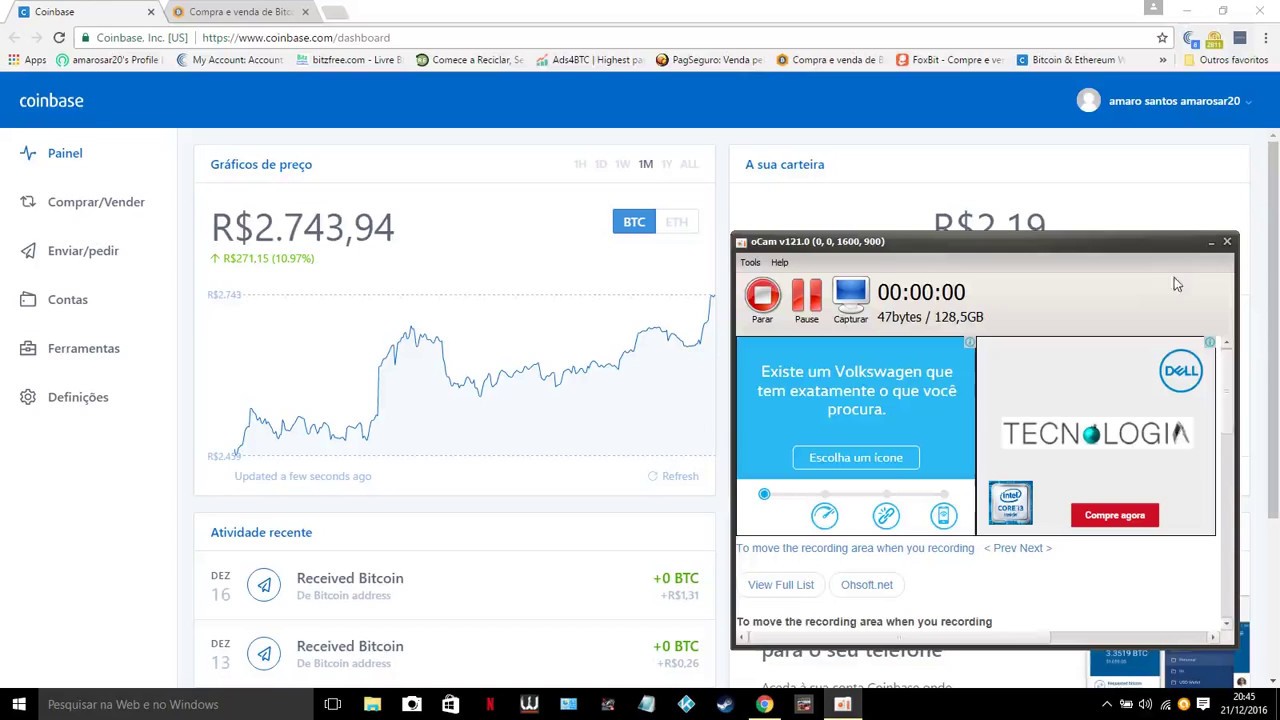Image resolution: width=1280 pixels, height=720 pixels.
Task: Open the notification center icon
Action: pyautogui.click(x=1203, y=704)
